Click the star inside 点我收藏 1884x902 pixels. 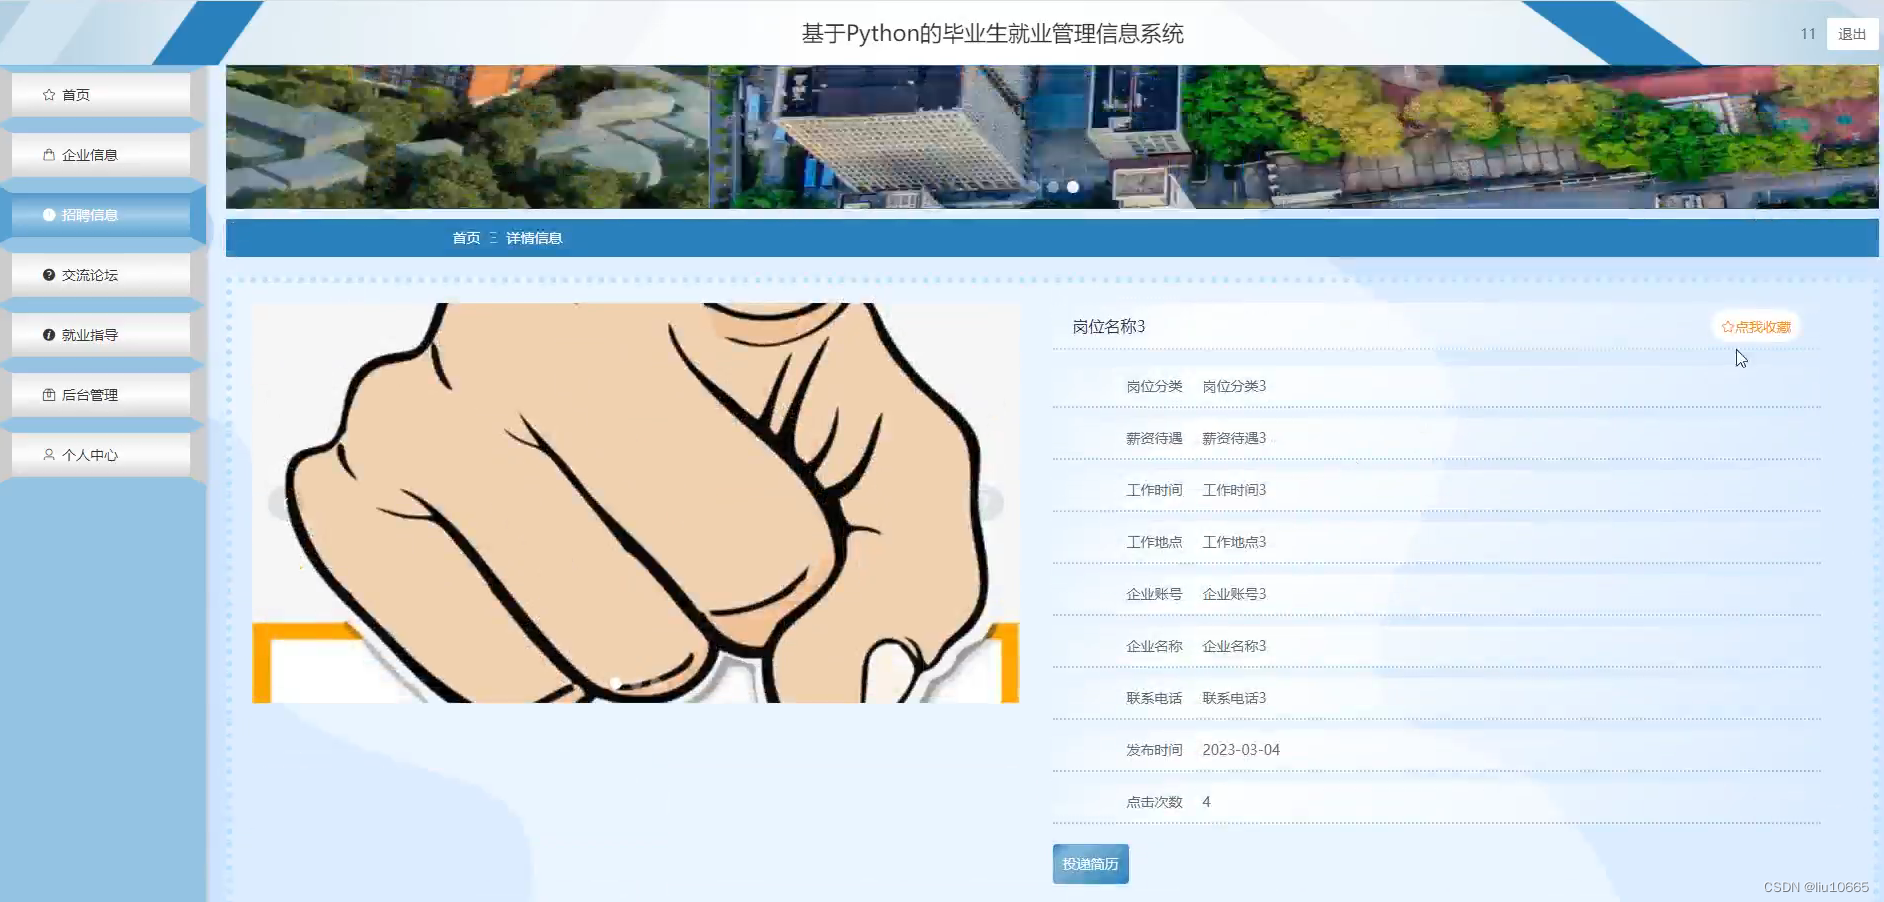pyautogui.click(x=1727, y=326)
